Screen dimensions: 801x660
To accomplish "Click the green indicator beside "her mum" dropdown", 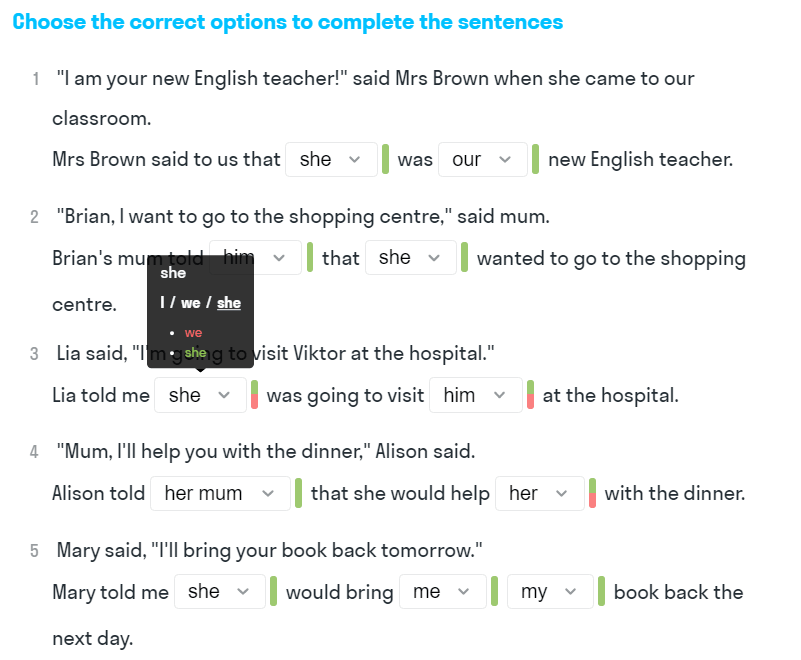I will pyautogui.click(x=298, y=493).
